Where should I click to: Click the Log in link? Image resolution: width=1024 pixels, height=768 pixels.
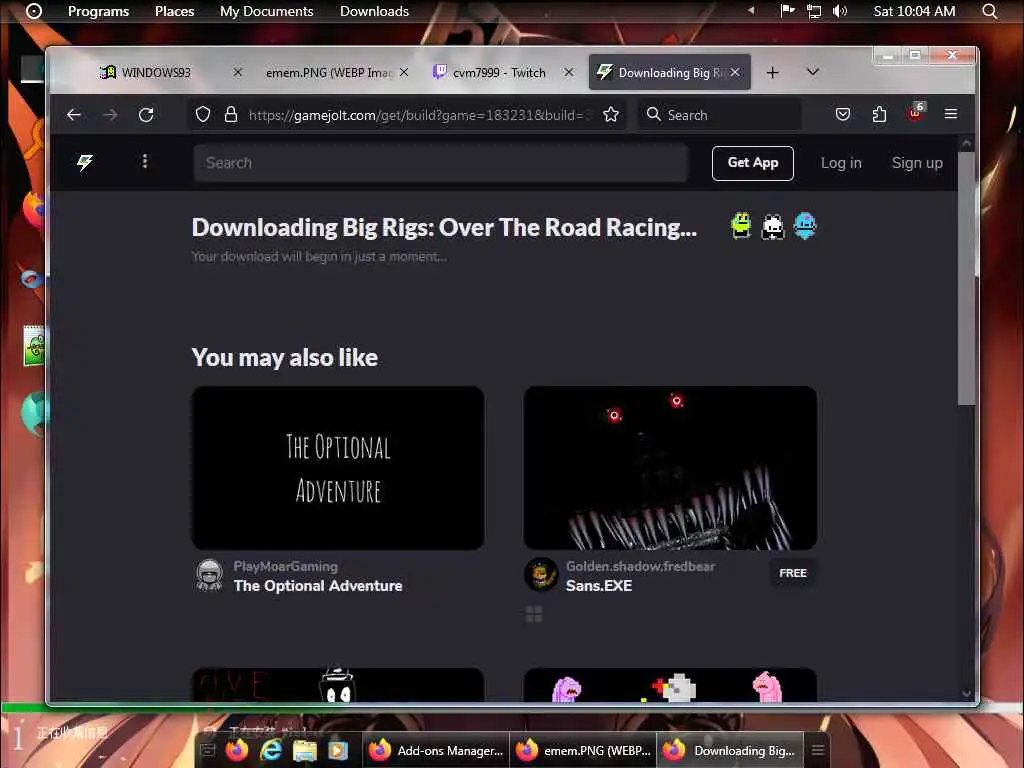click(x=841, y=163)
